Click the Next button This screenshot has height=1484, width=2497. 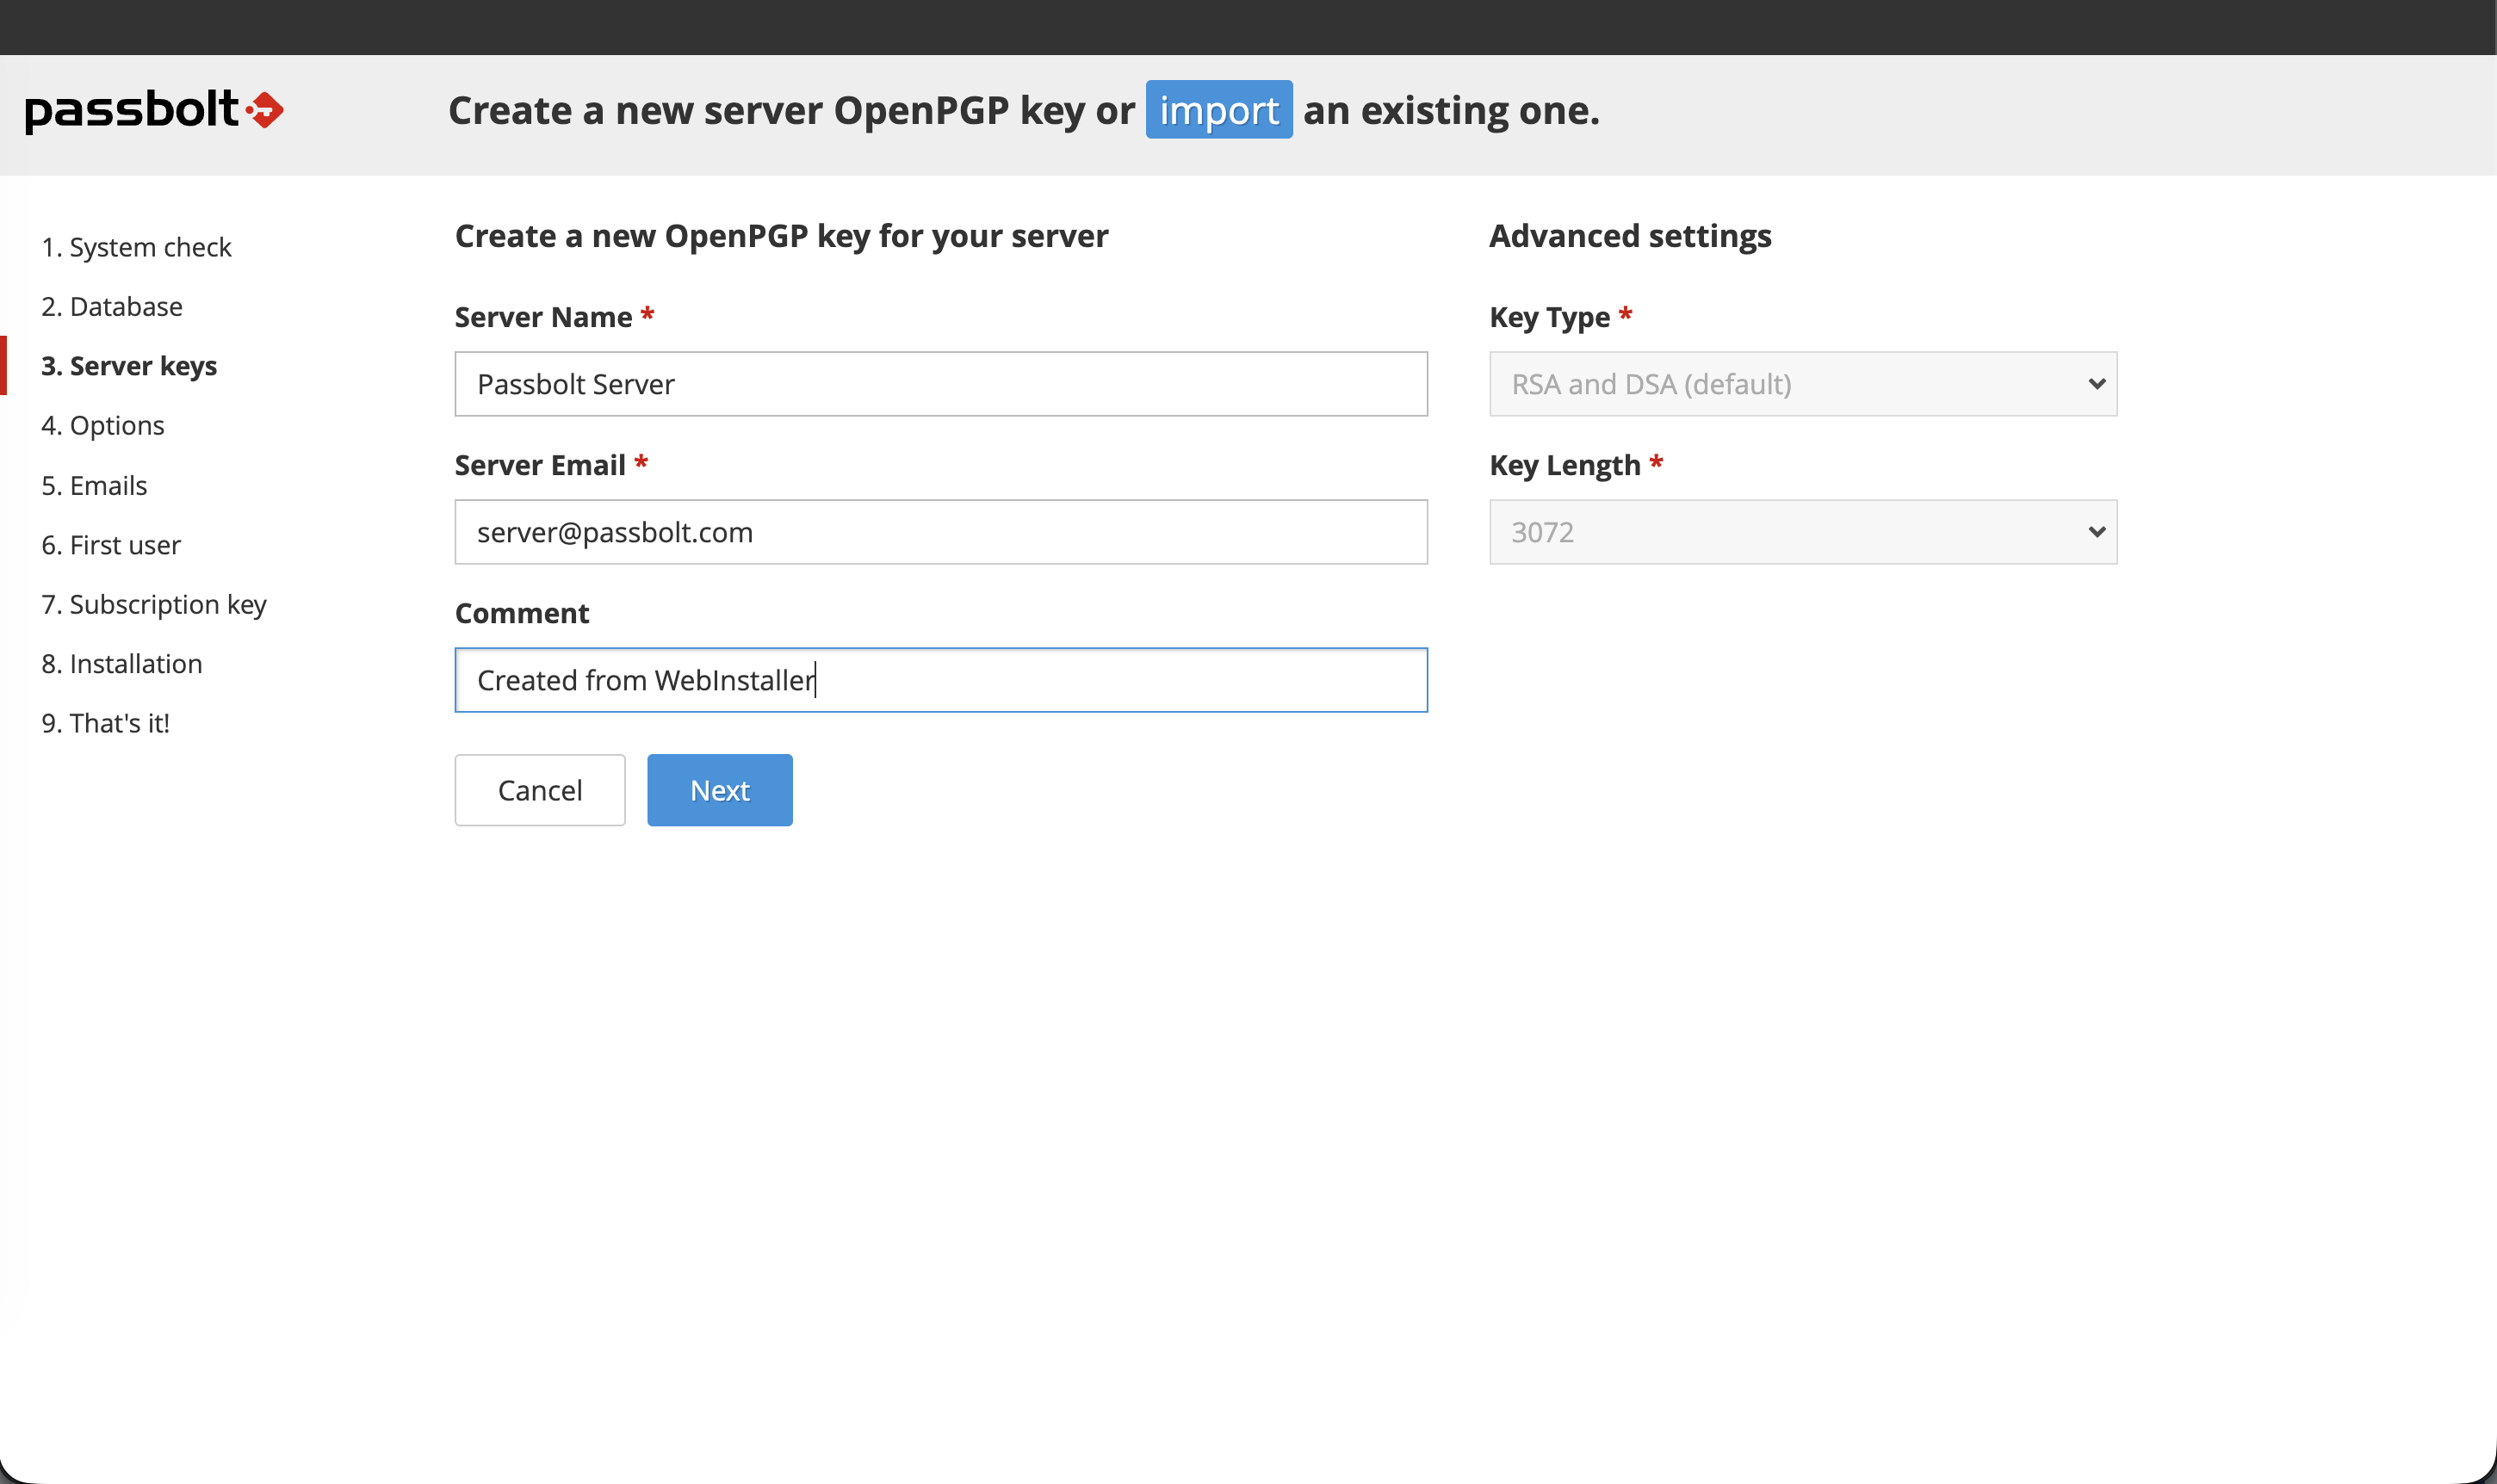(x=719, y=790)
